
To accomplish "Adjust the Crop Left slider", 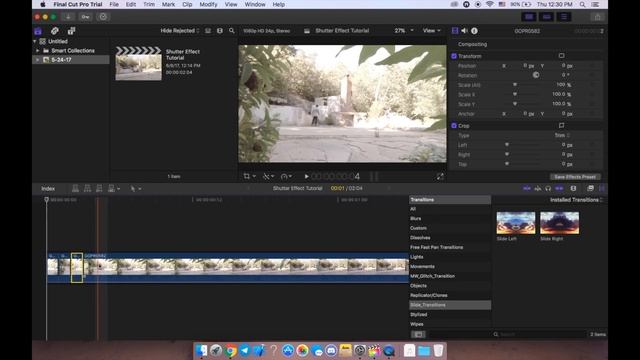I will click(507, 144).
